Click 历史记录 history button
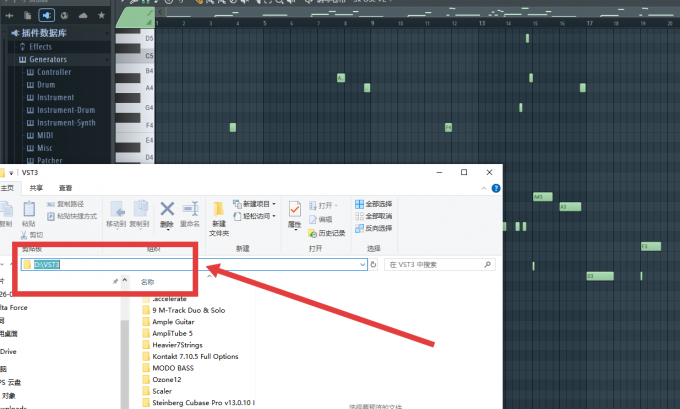This screenshot has height=409, width=680. (327, 233)
